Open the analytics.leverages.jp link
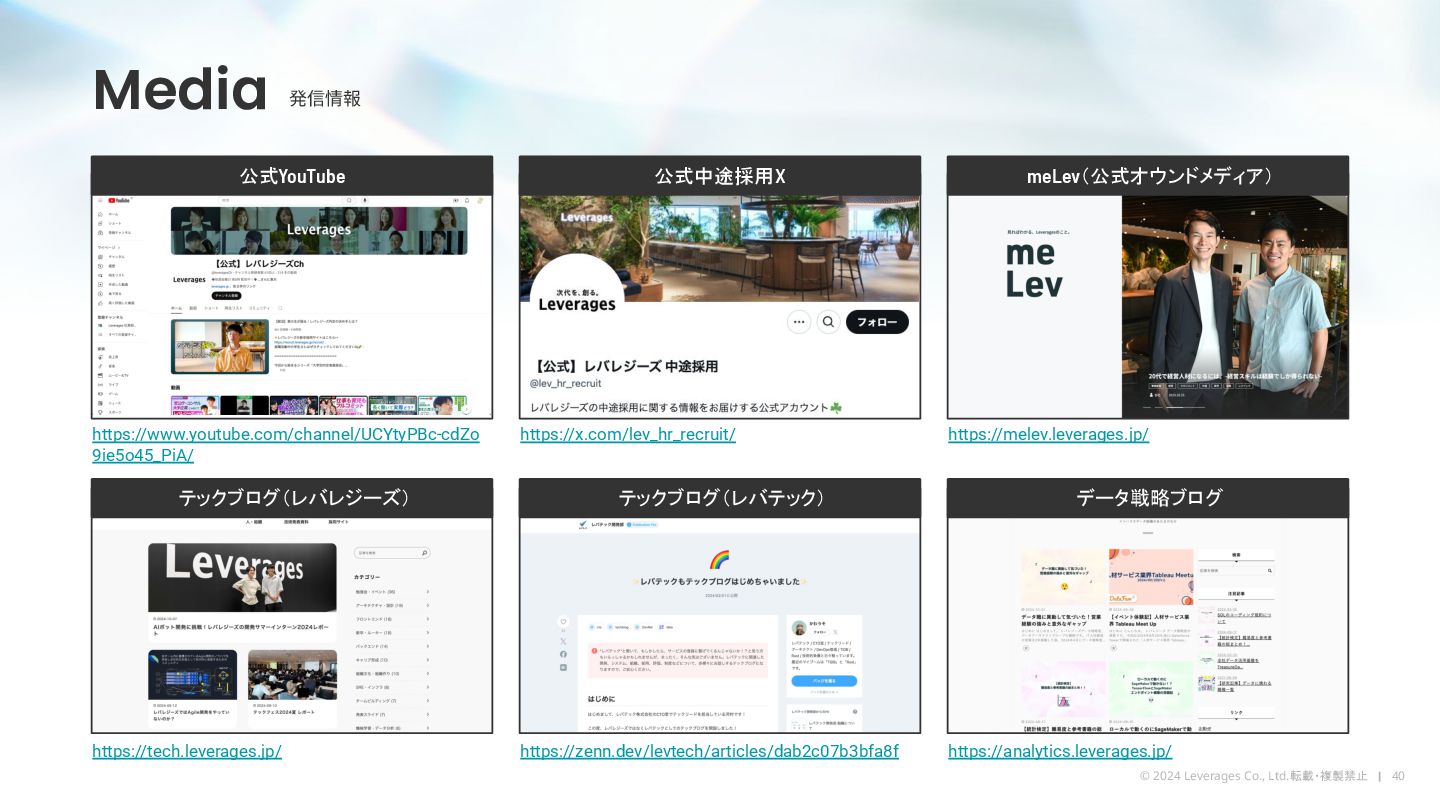 coord(1060,751)
